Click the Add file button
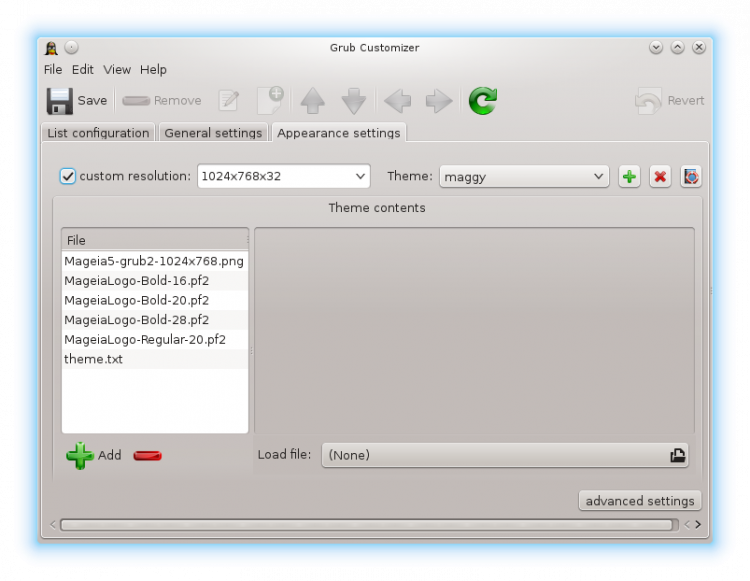Screen dimensions: 750x581 [94, 456]
